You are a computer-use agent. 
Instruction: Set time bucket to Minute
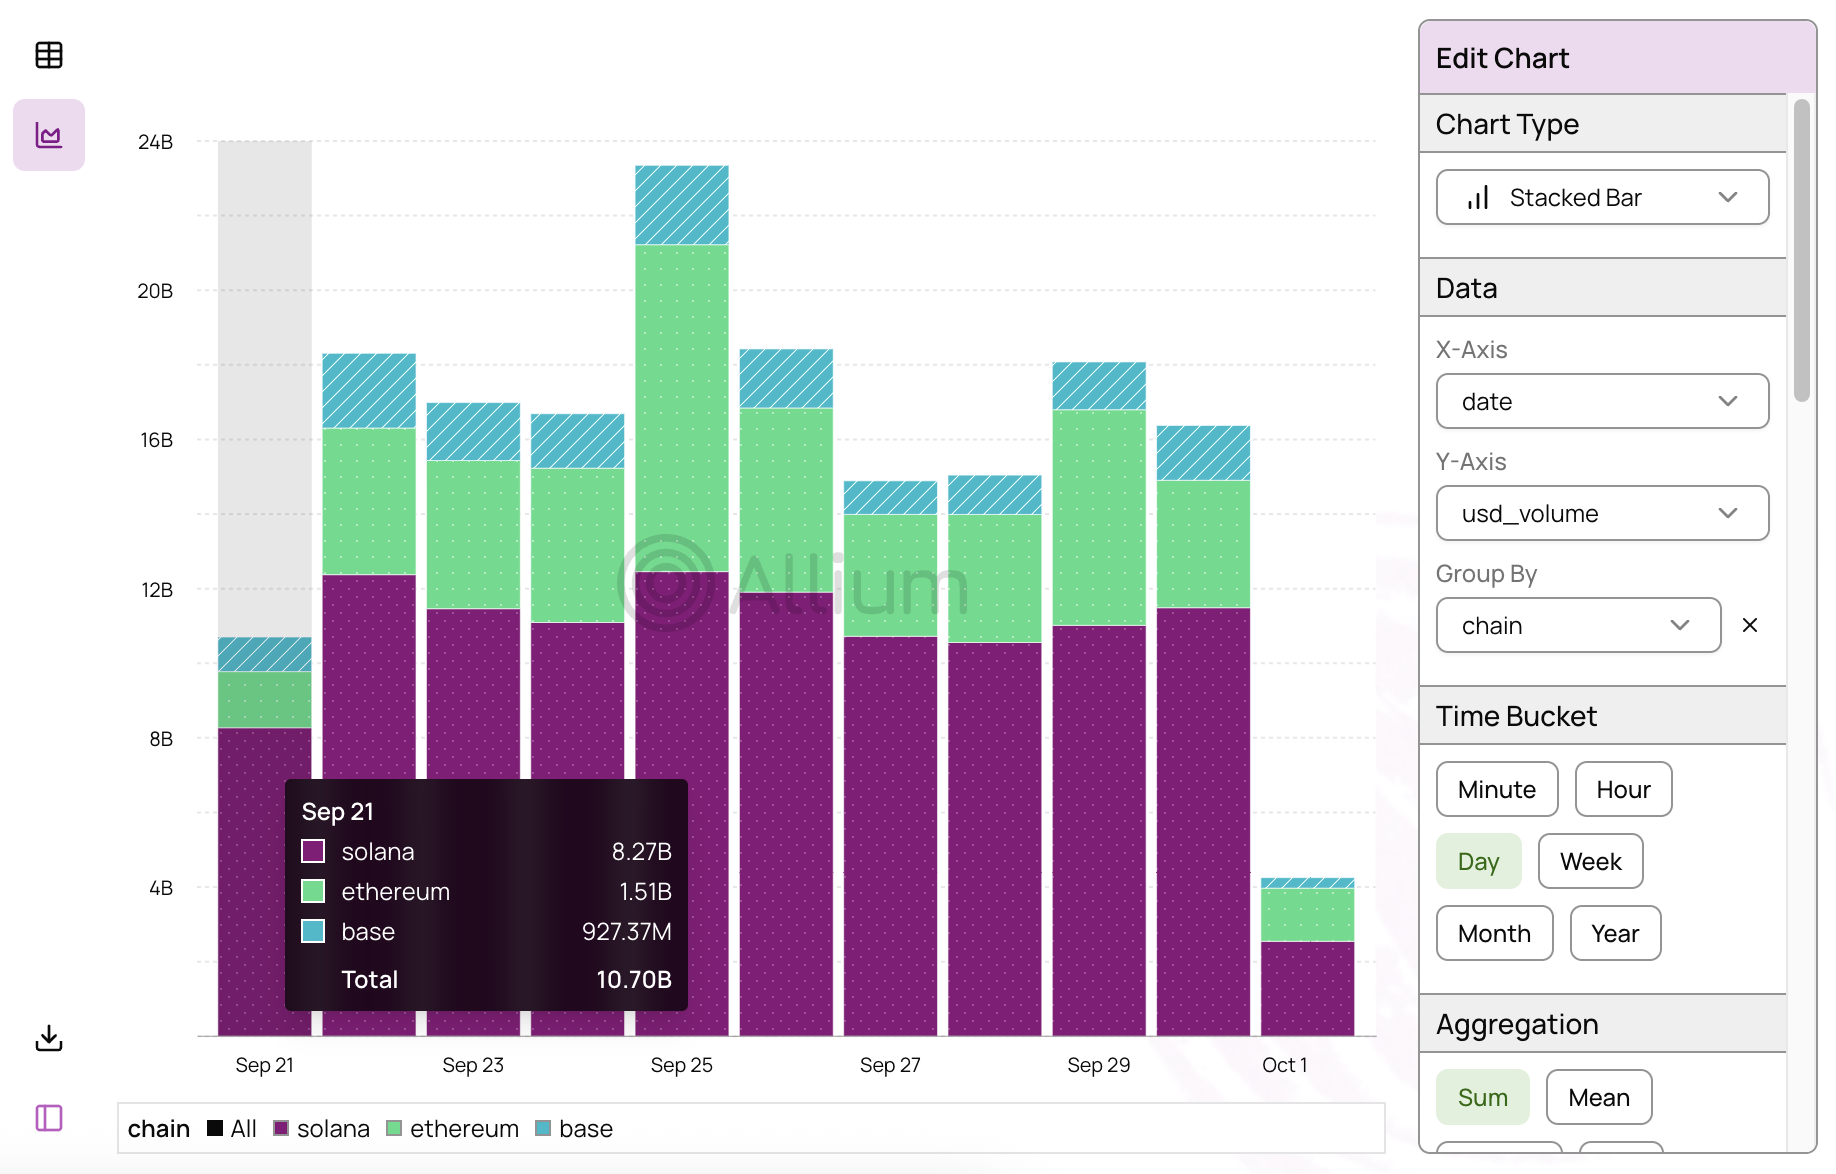click(1497, 789)
